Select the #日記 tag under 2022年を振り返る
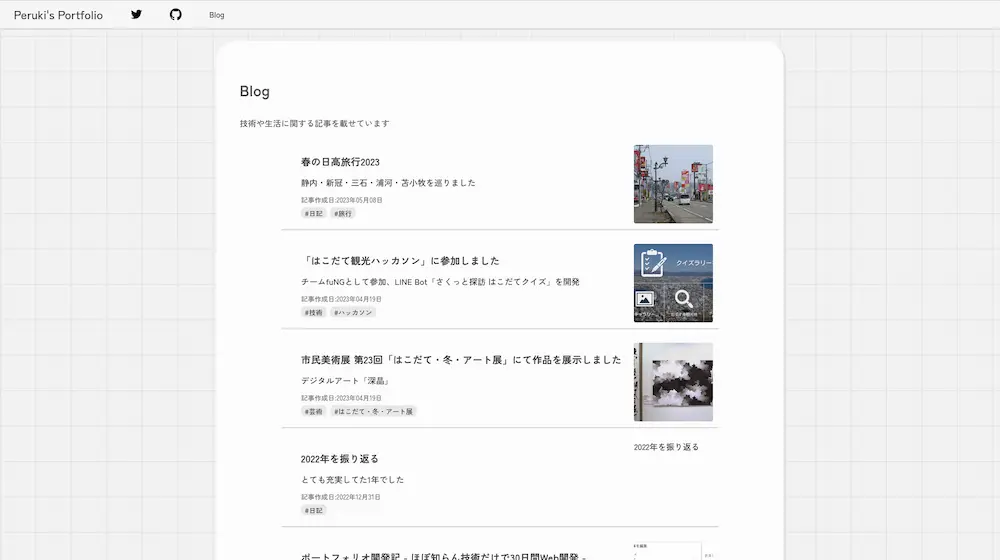The width and height of the screenshot is (1000, 560). (314, 510)
